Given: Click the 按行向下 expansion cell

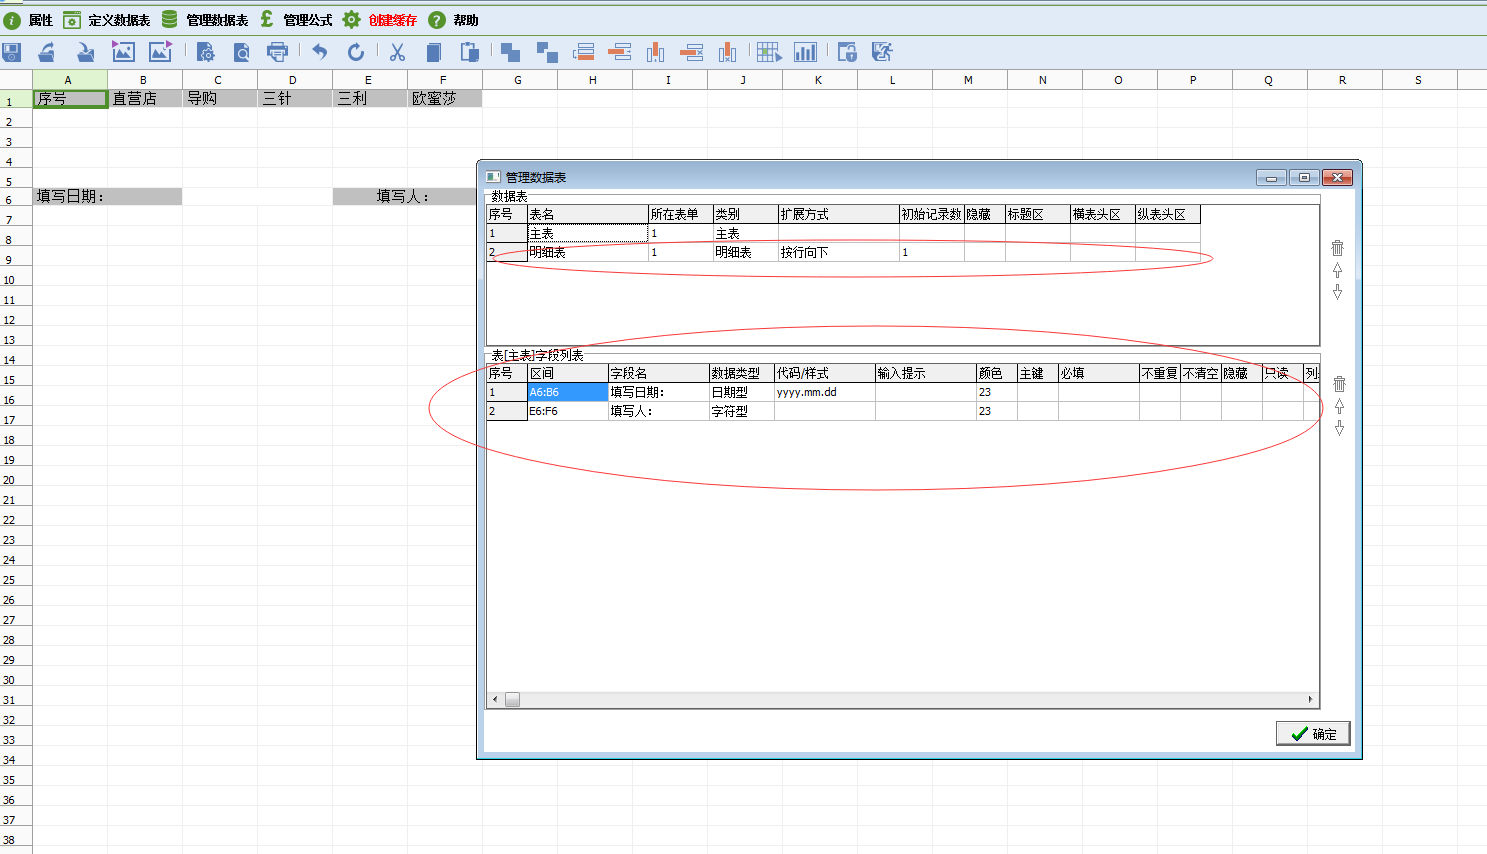Looking at the screenshot, I should click(838, 252).
